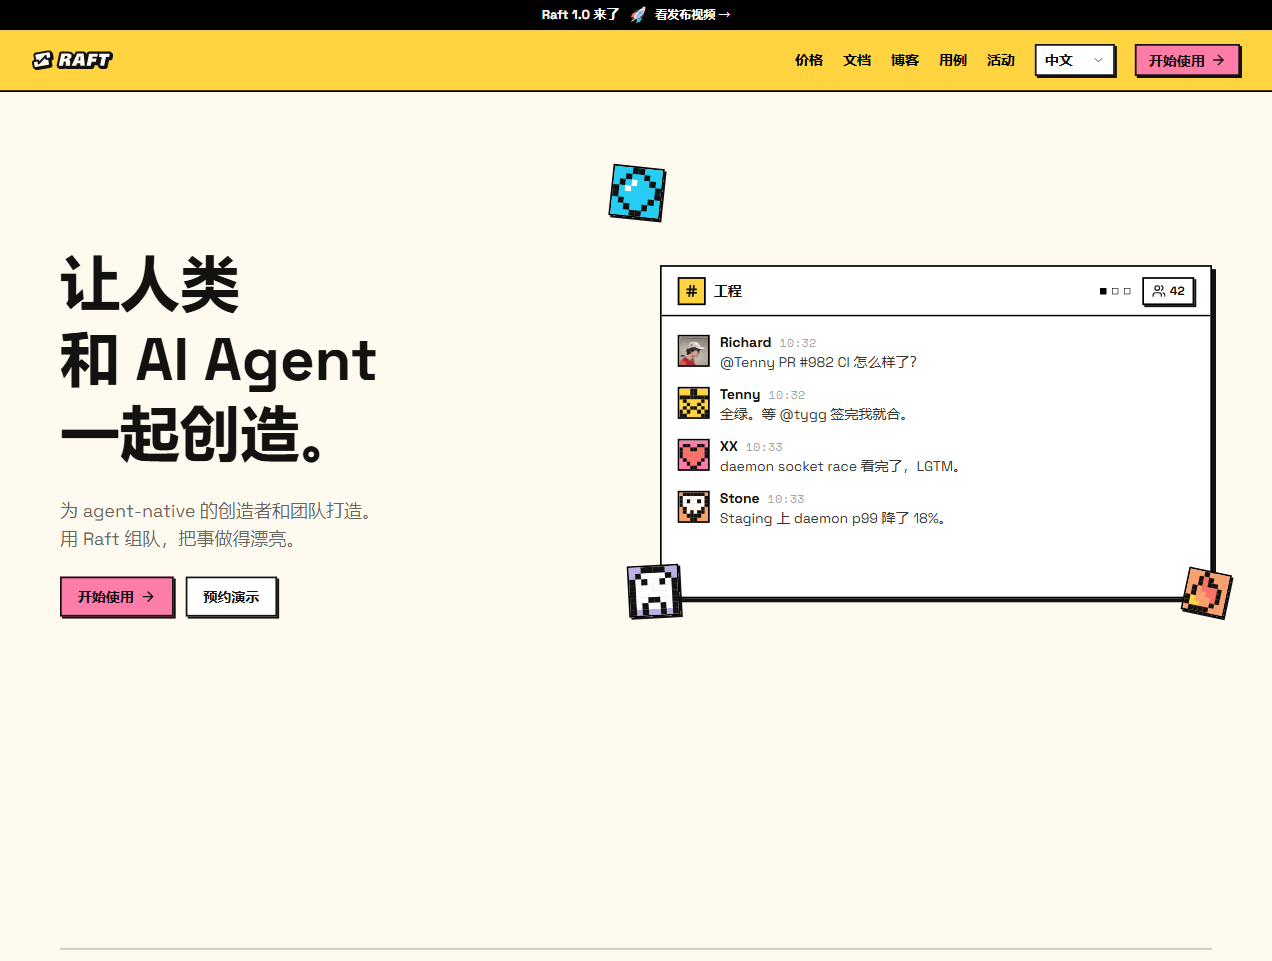Viewport: 1272px width, 961px height.
Task: Open the 活动 events page
Action: pyautogui.click(x=1001, y=60)
